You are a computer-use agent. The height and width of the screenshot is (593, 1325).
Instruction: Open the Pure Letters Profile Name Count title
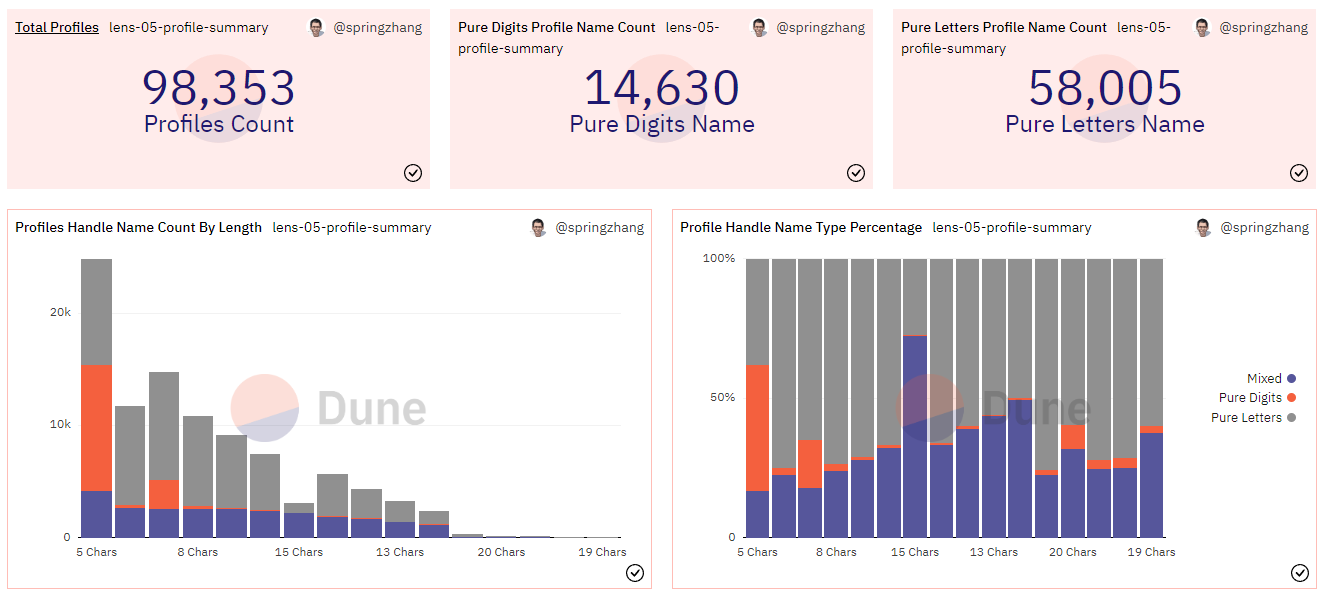1004,28
